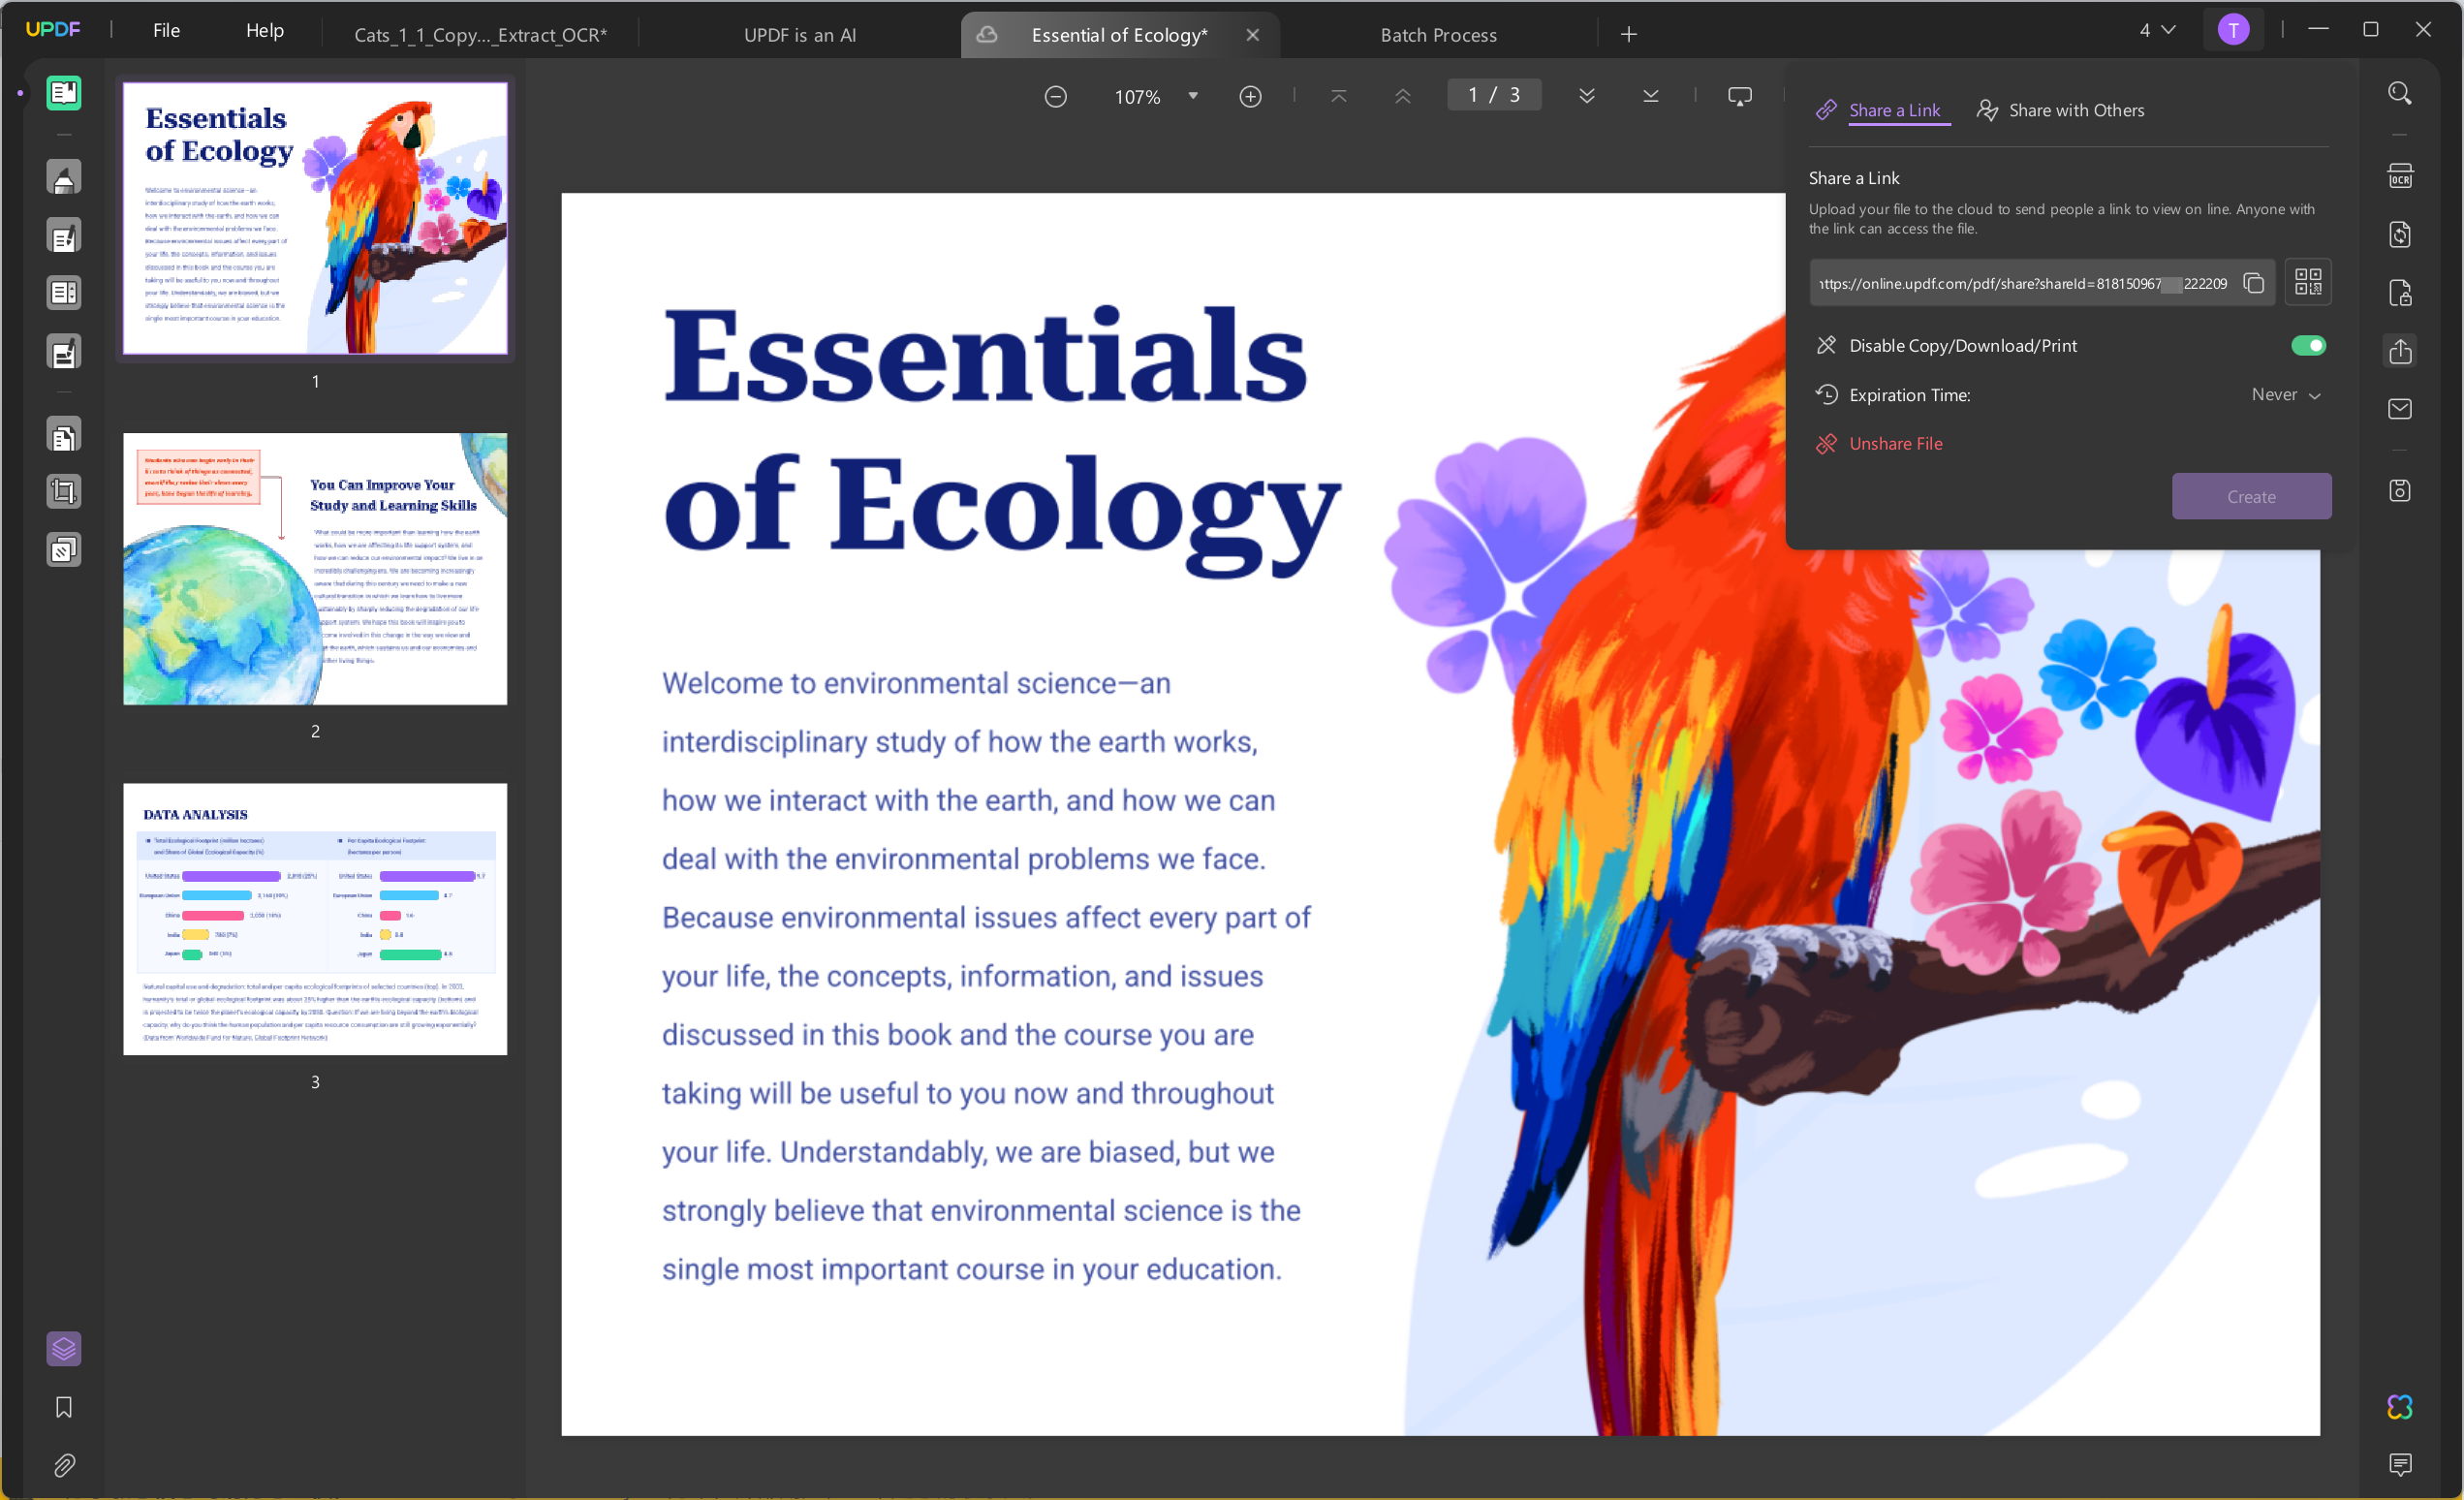The image size is (2464, 1500).
Task: Open the attachments paperclip icon
Action: (64, 1465)
